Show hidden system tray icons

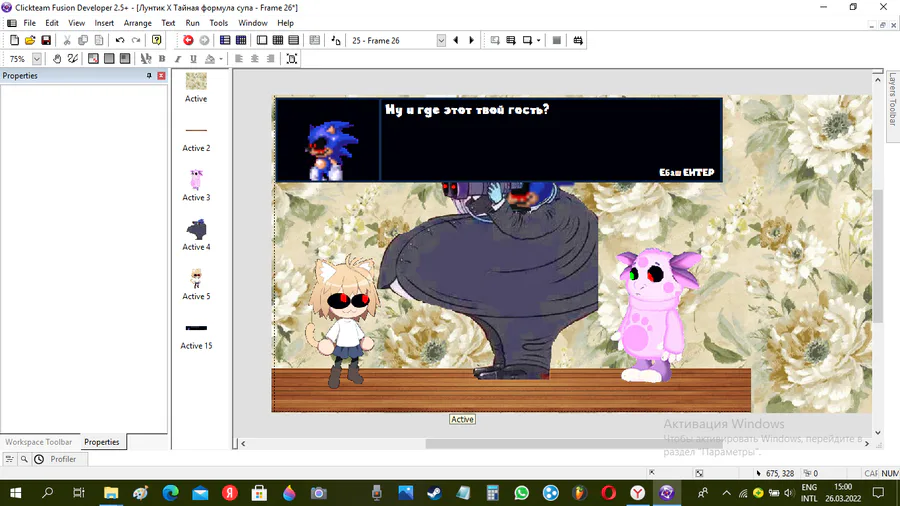coord(727,493)
